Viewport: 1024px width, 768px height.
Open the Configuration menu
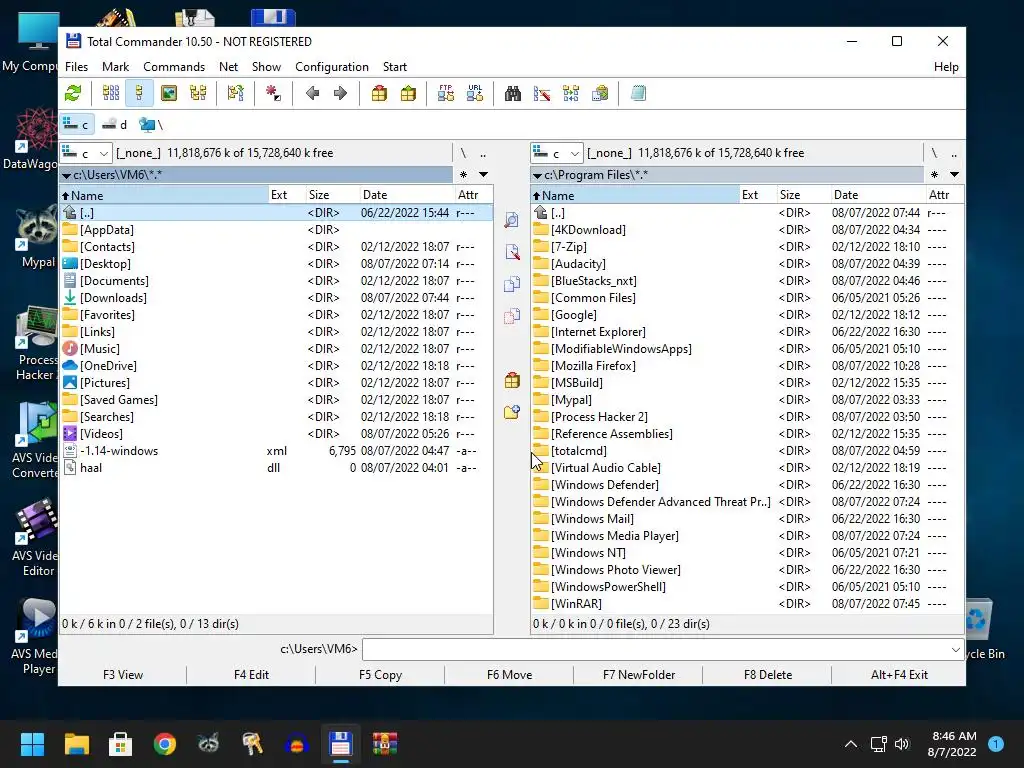(332, 67)
